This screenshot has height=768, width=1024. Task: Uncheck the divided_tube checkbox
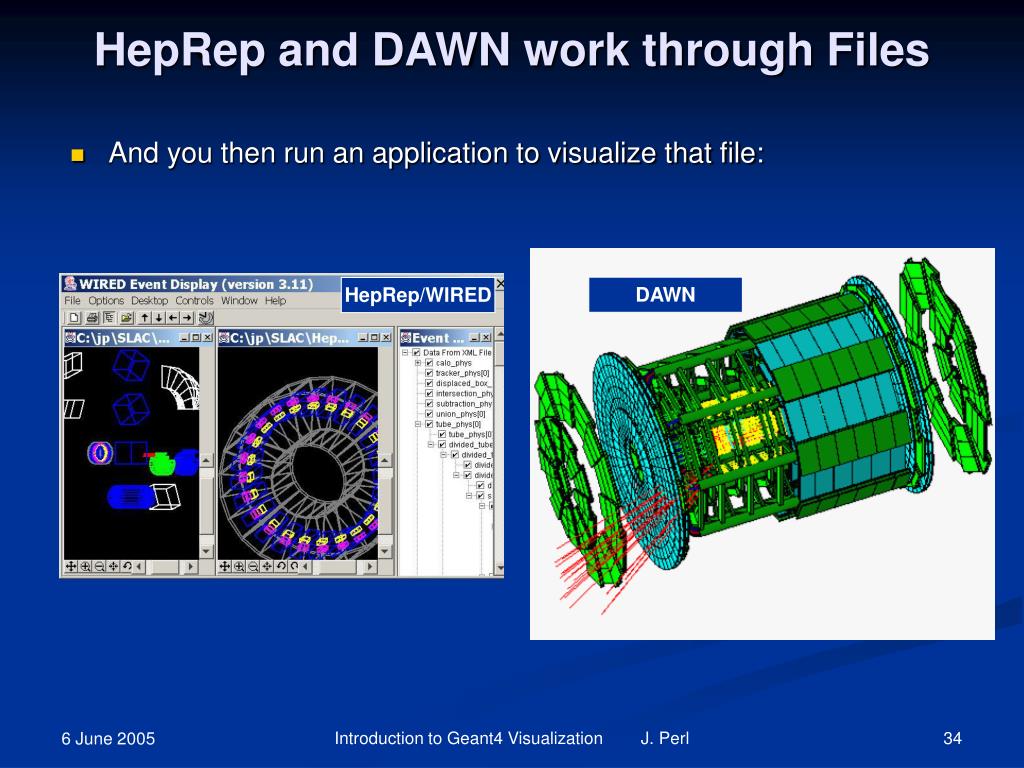click(x=442, y=445)
